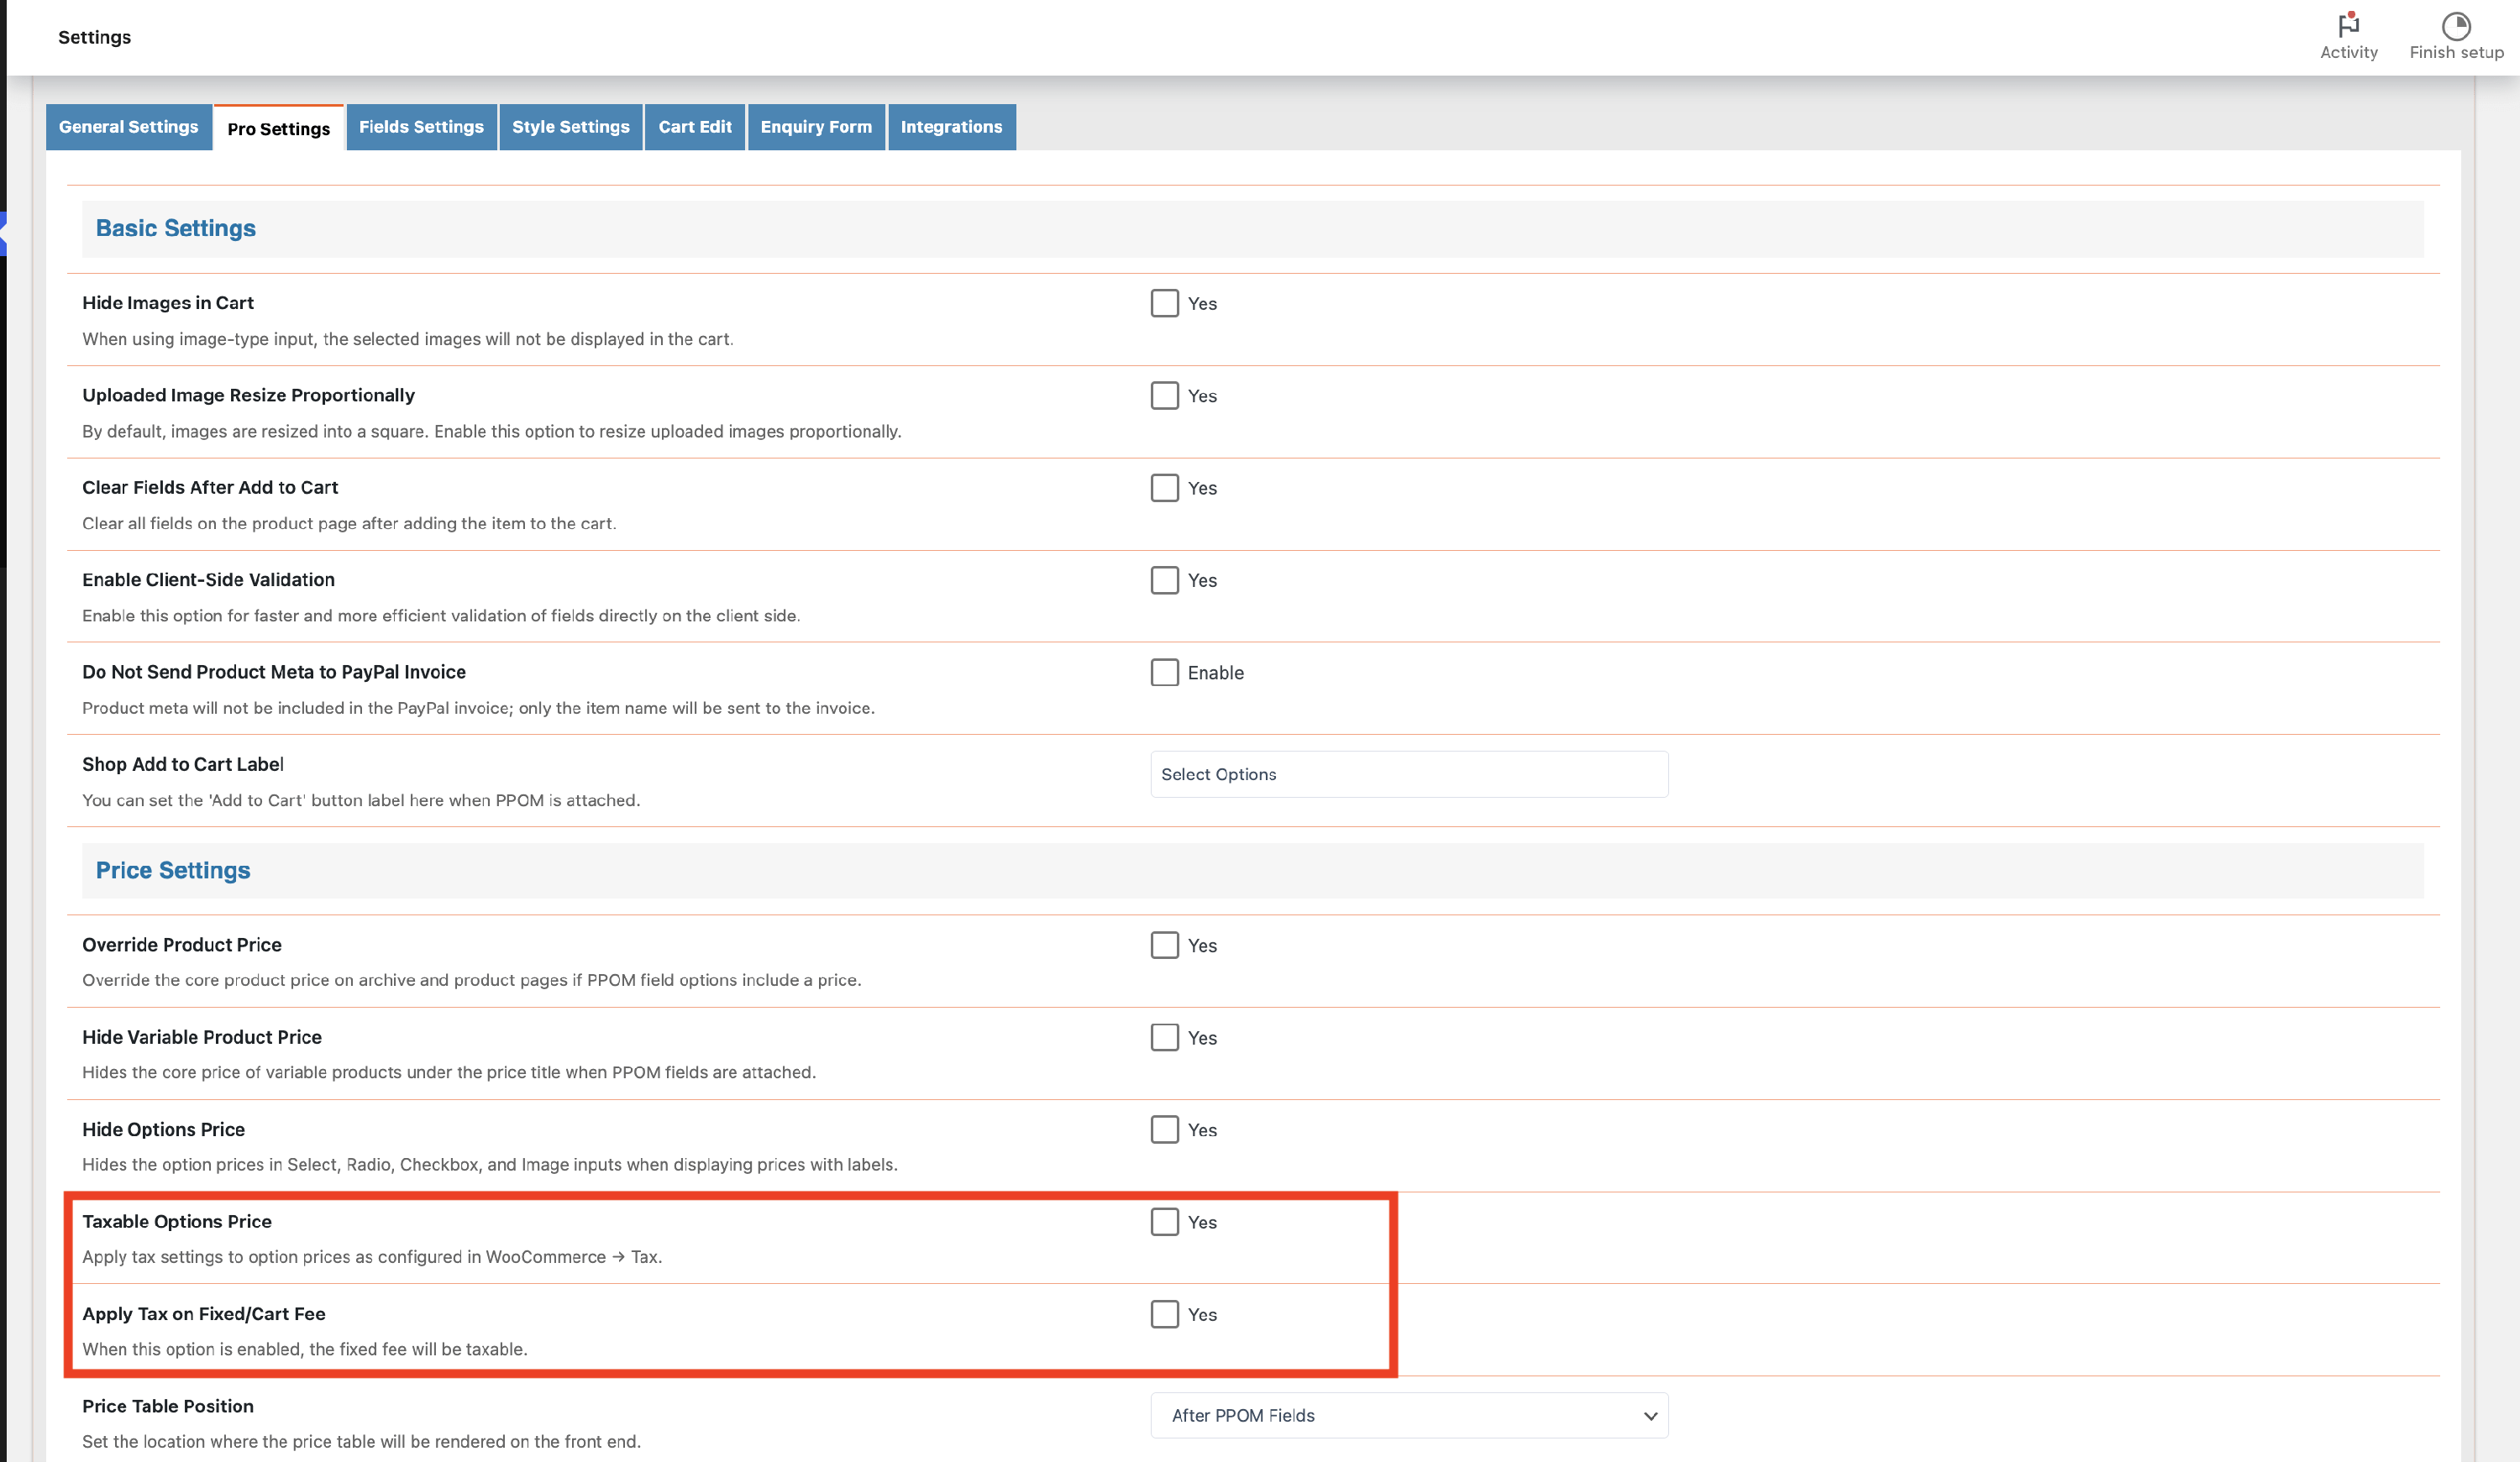
Task: Switch to General Settings tab
Action: pyautogui.click(x=128, y=127)
